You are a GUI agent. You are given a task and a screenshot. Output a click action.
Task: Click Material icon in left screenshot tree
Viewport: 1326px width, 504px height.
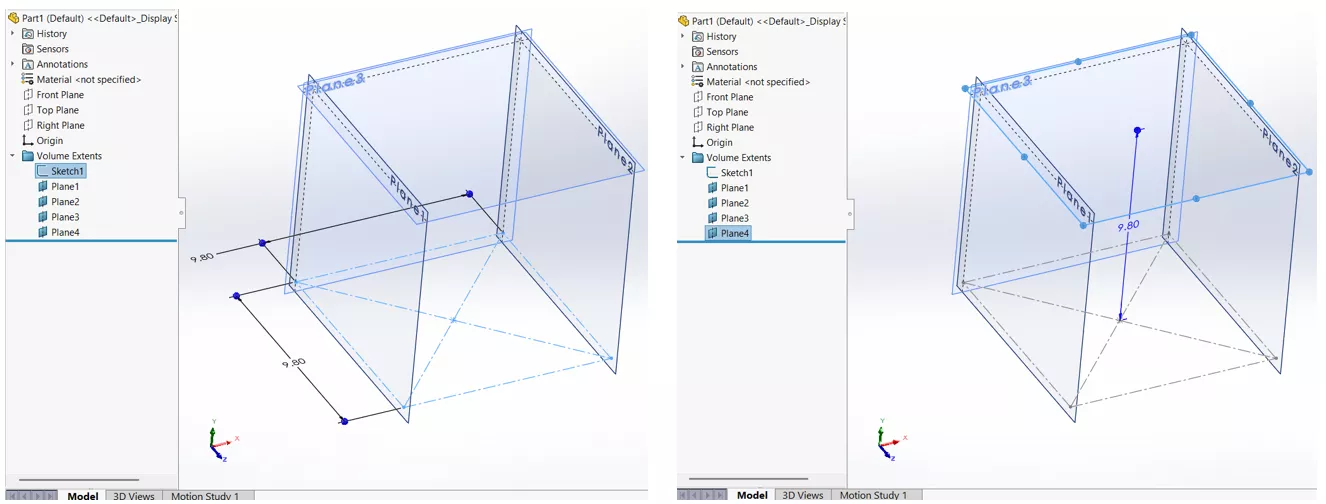point(28,79)
